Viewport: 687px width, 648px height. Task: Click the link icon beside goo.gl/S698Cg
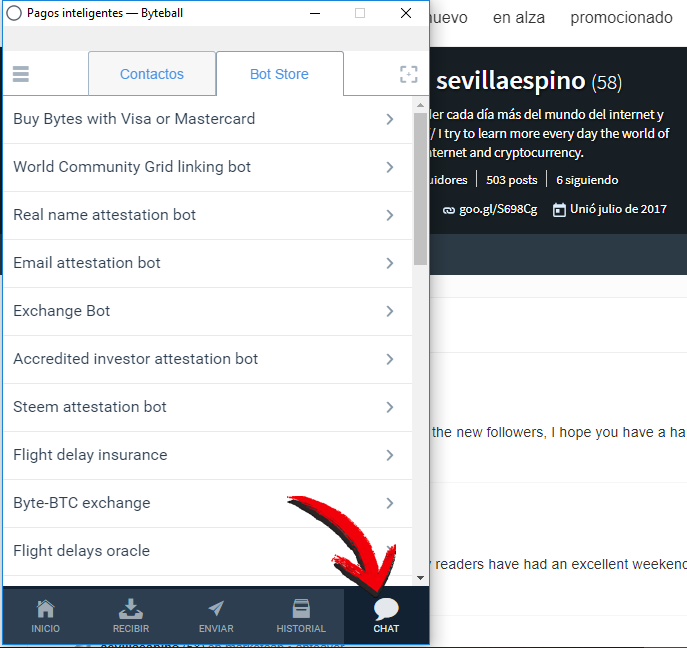pyautogui.click(x=449, y=210)
